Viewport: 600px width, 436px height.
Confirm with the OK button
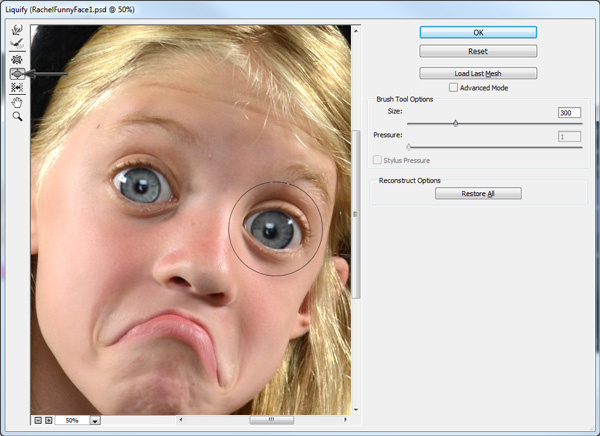pyautogui.click(x=478, y=33)
